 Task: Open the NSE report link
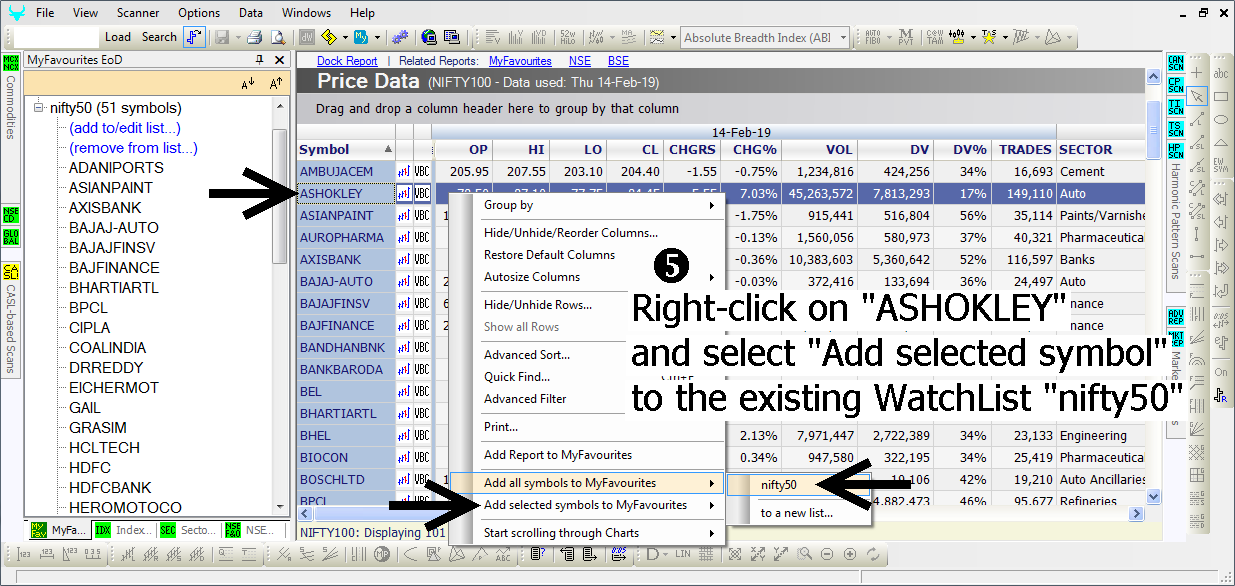coord(580,61)
